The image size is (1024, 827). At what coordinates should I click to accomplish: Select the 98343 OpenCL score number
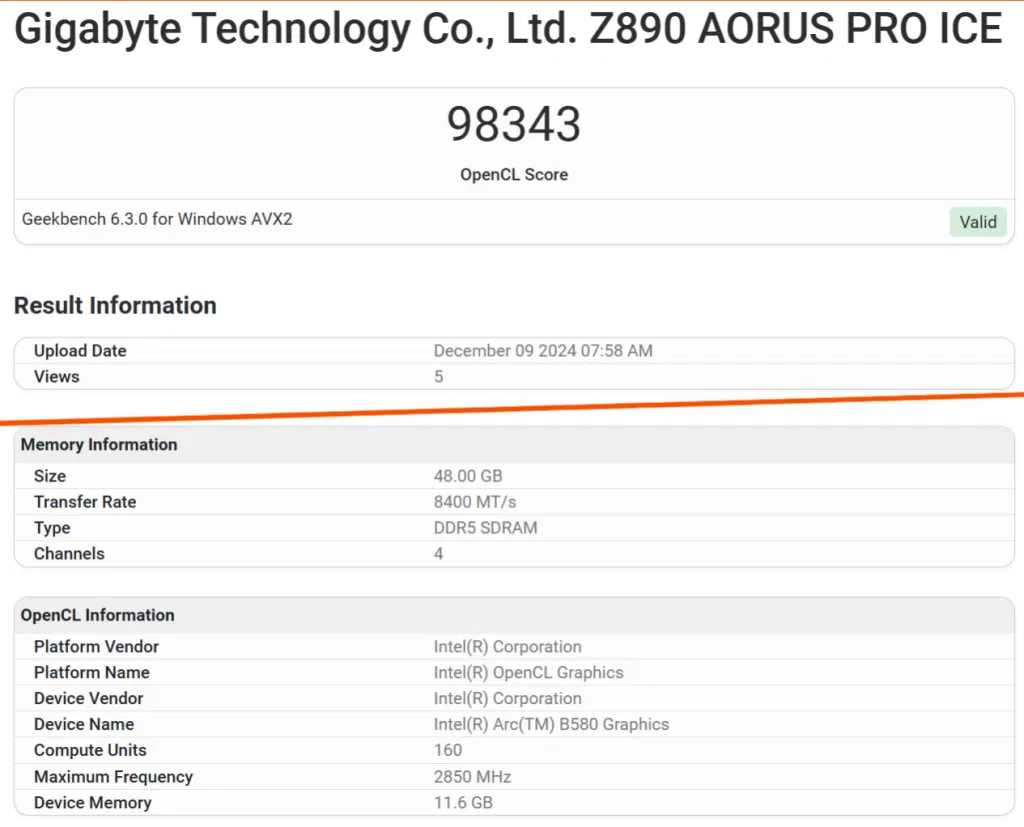pyautogui.click(x=514, y=124)
